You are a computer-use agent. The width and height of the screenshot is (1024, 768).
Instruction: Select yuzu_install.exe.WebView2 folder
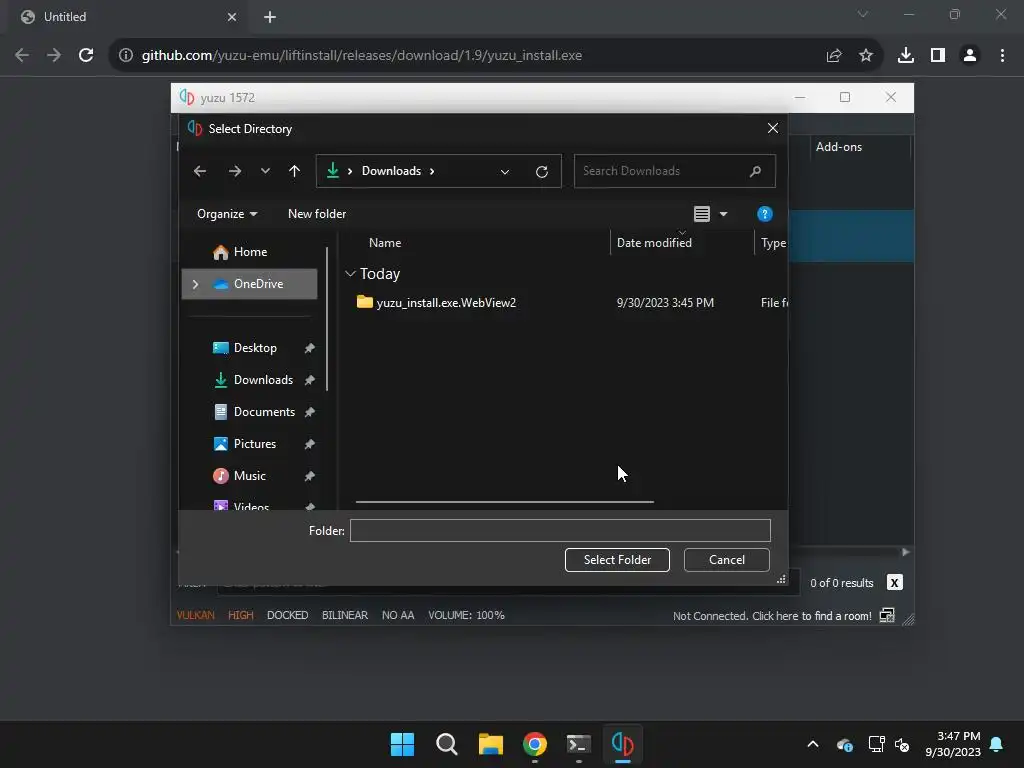click(446, 302)
